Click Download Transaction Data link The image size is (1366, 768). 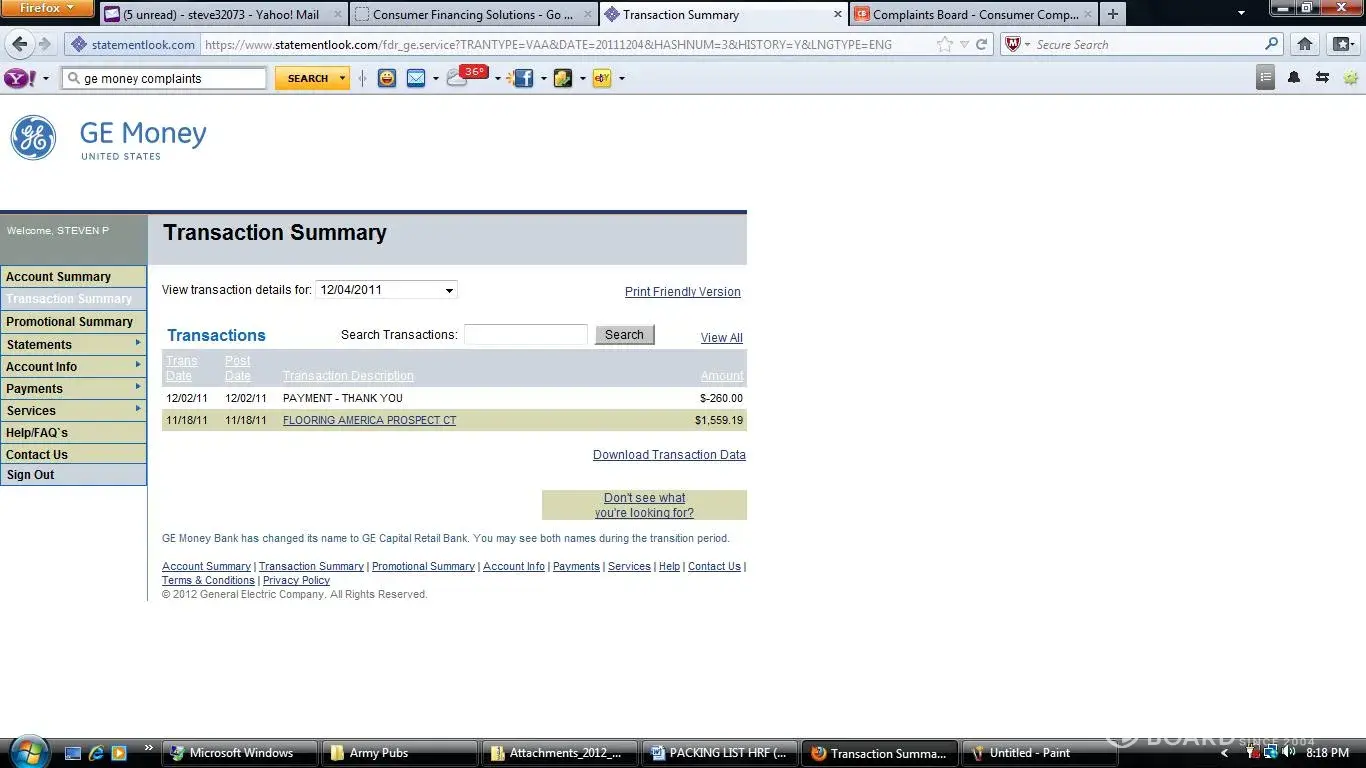click(x=669, y=455)
